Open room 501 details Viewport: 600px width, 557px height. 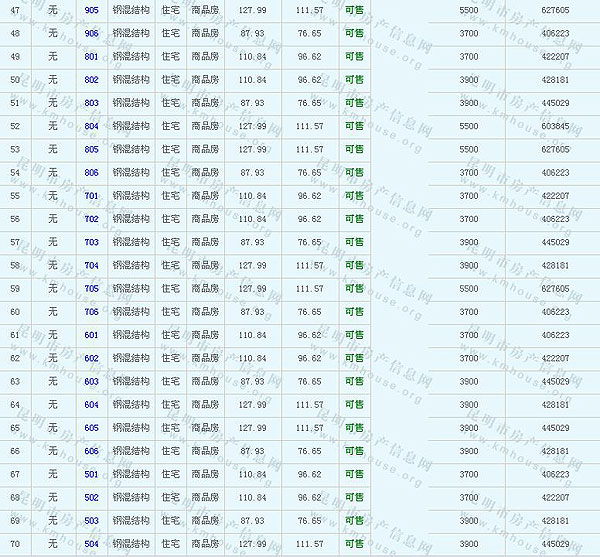92,475
